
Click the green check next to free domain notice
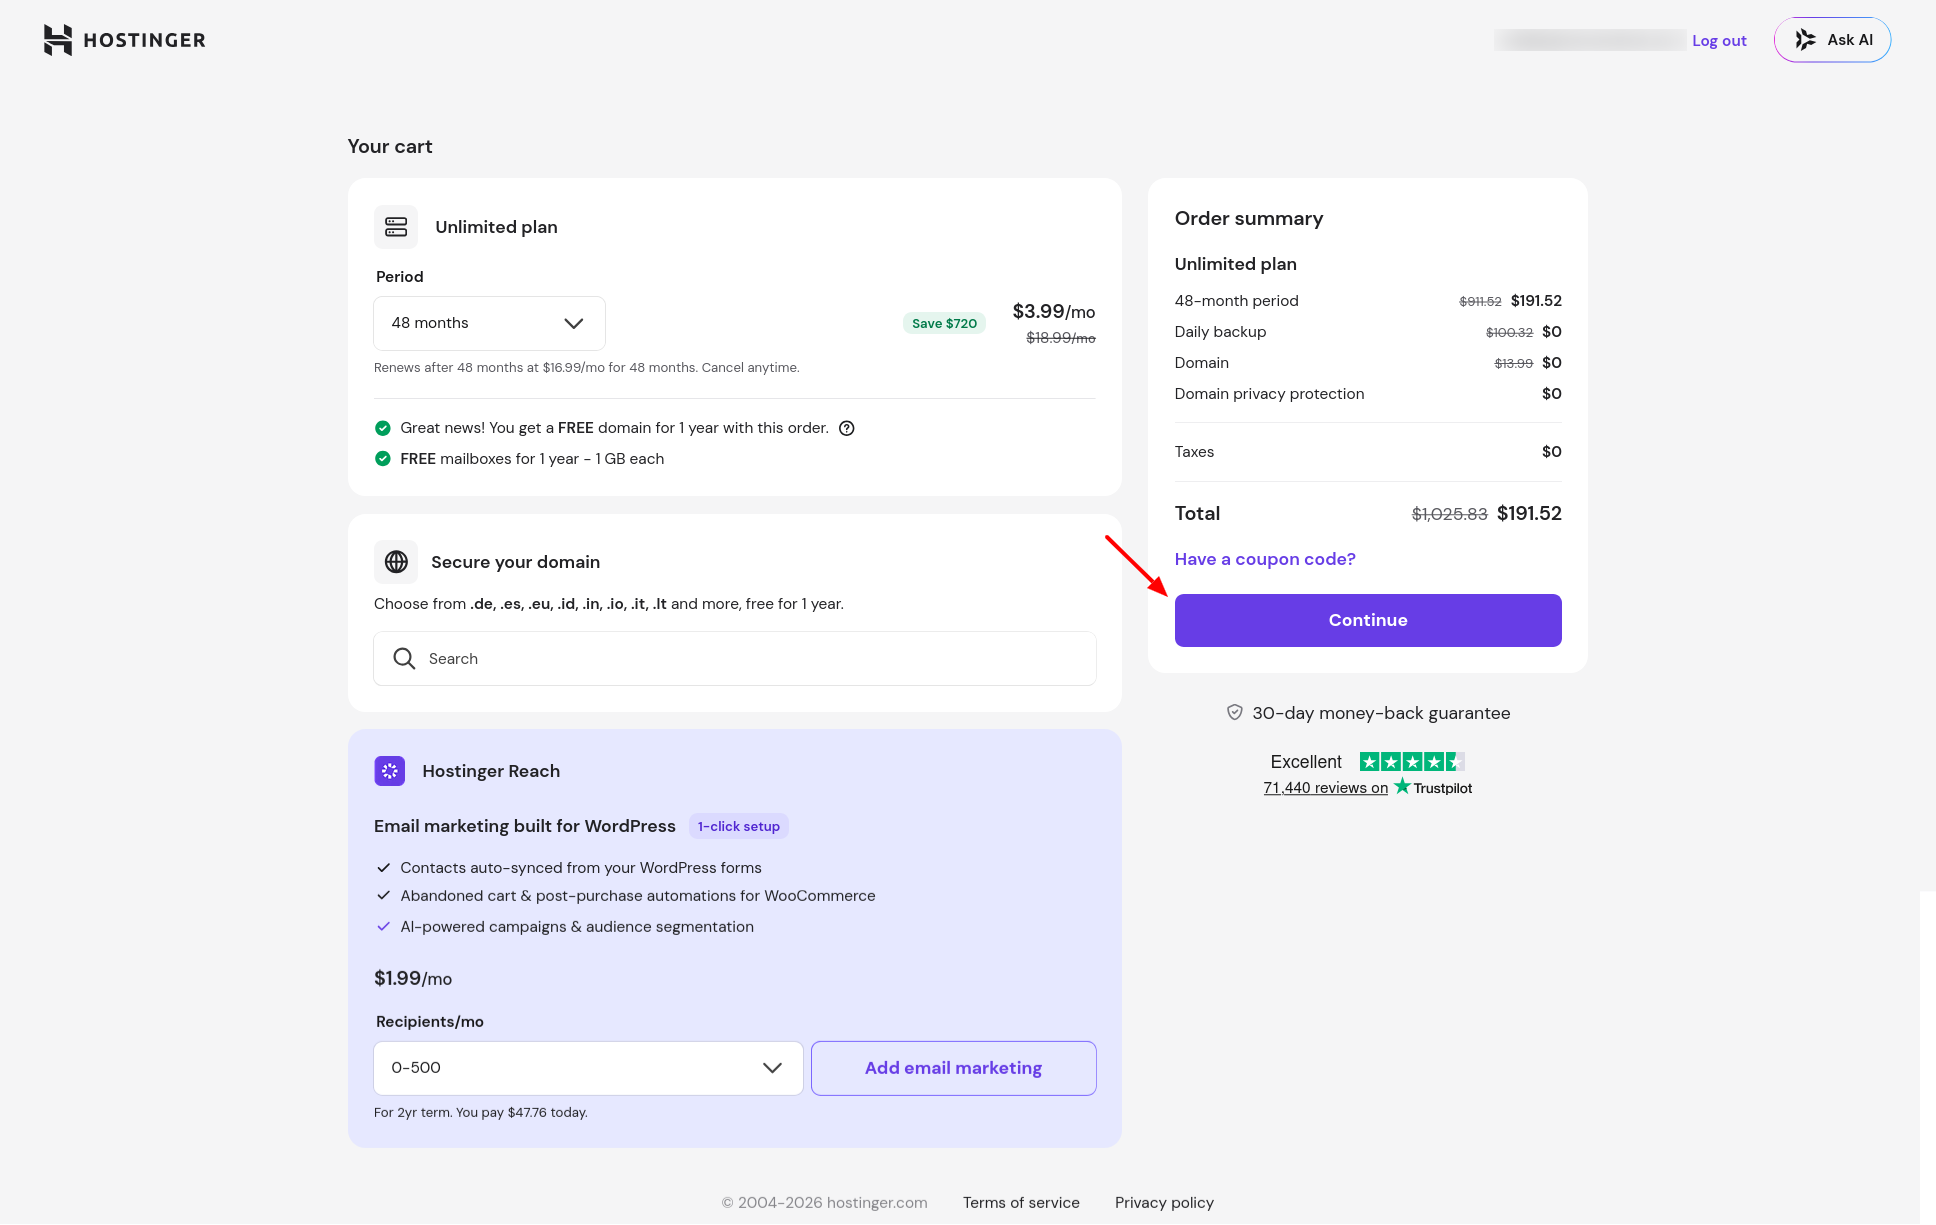(x=382, y=428)
